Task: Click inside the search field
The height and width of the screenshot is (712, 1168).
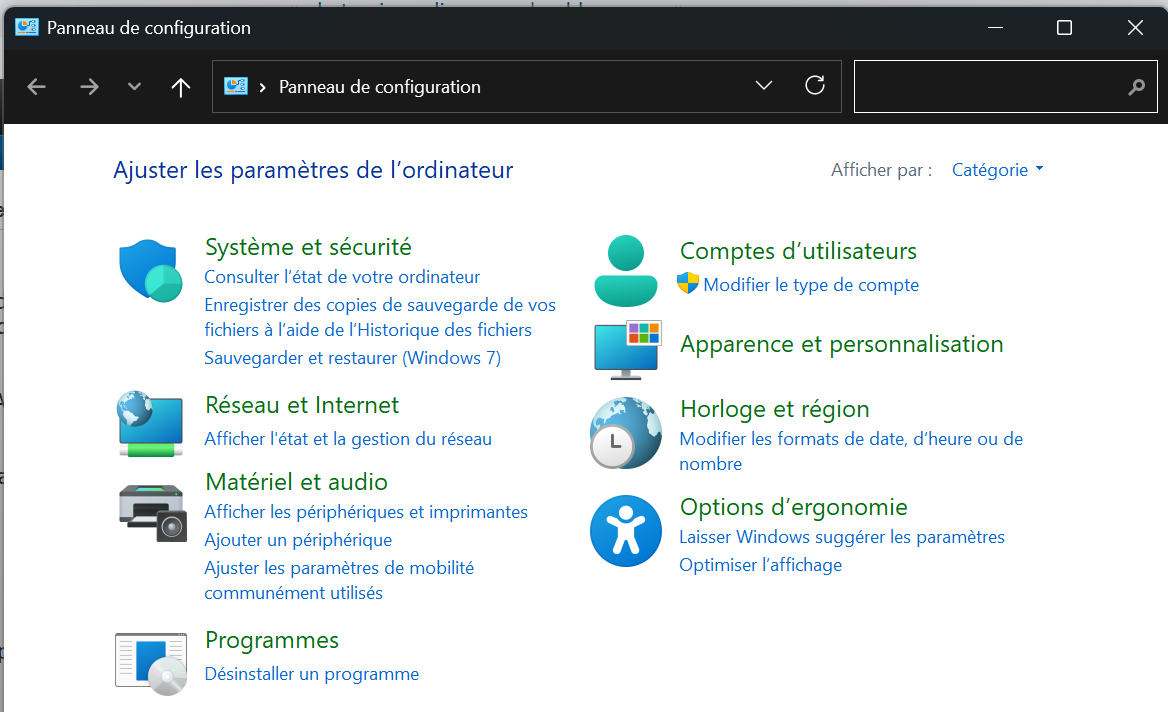Action: [x=1000, y=86]
